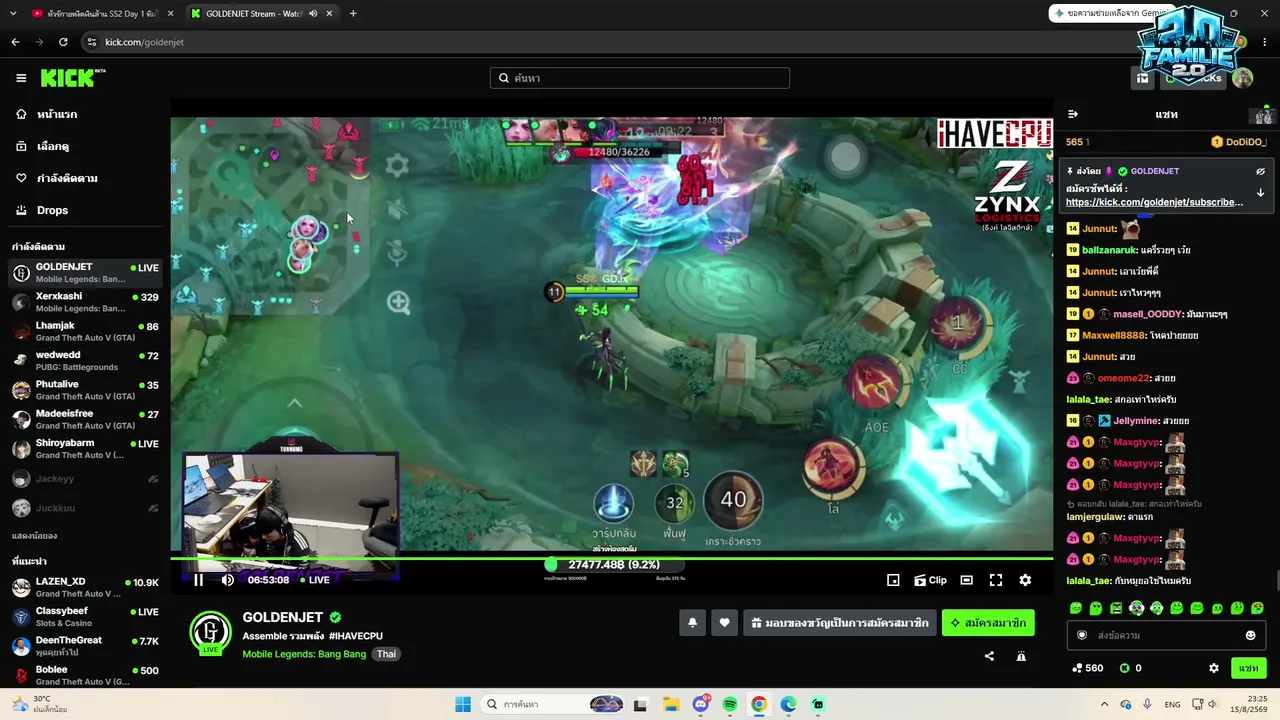This screenshot has height=720, width=1280.
Task: Open Lhamjak channel in sidebar
Action: pos(84,332)
